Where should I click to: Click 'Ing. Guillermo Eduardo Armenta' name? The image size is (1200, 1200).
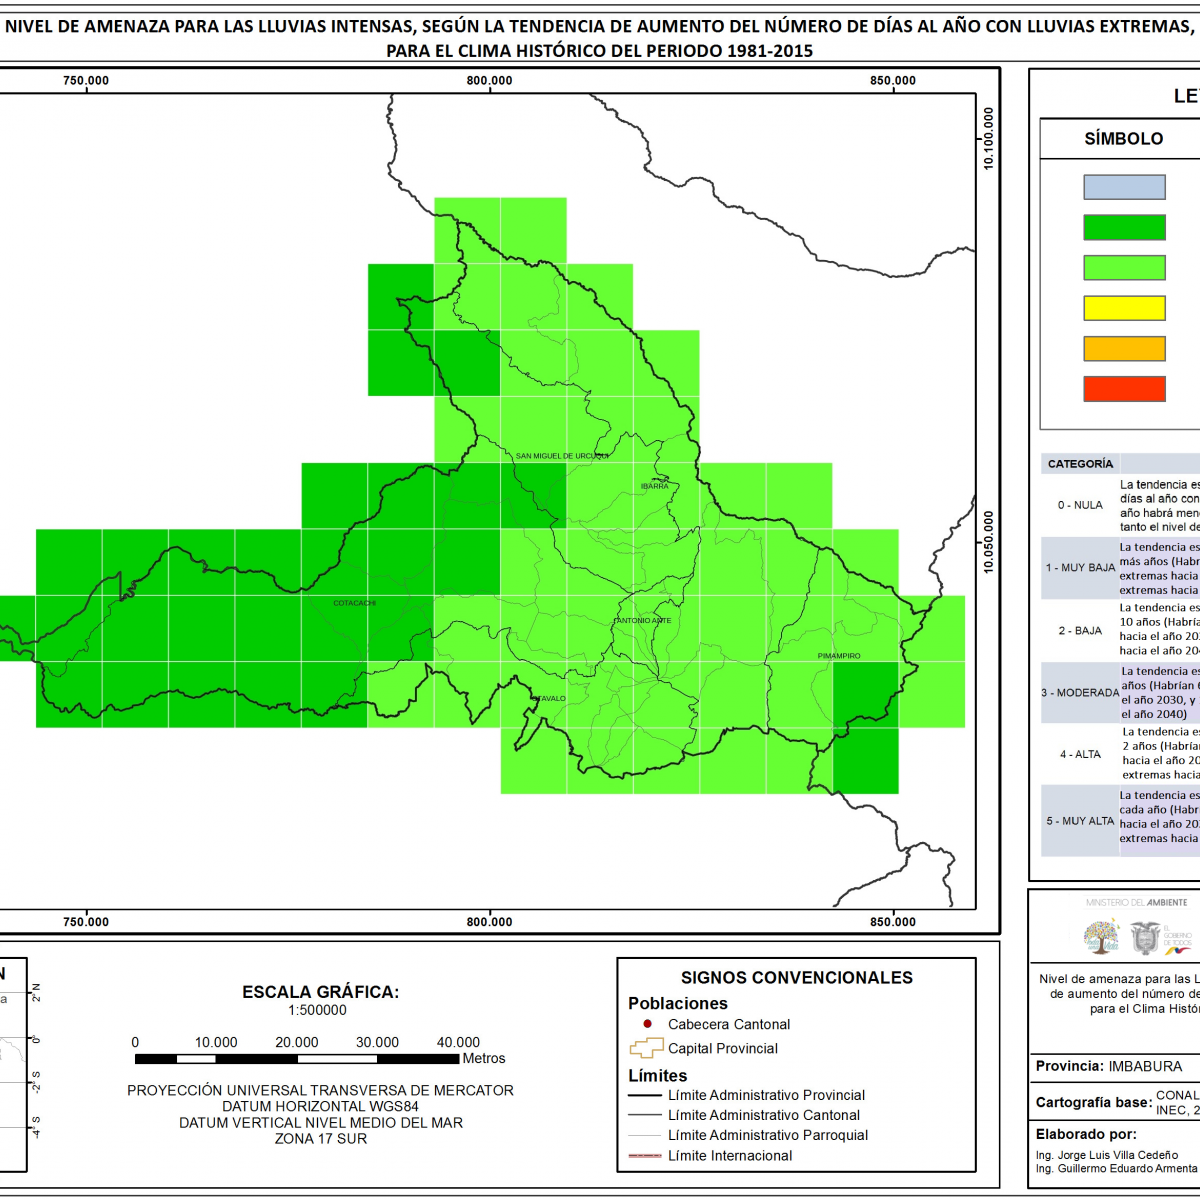[1117, 1168]
